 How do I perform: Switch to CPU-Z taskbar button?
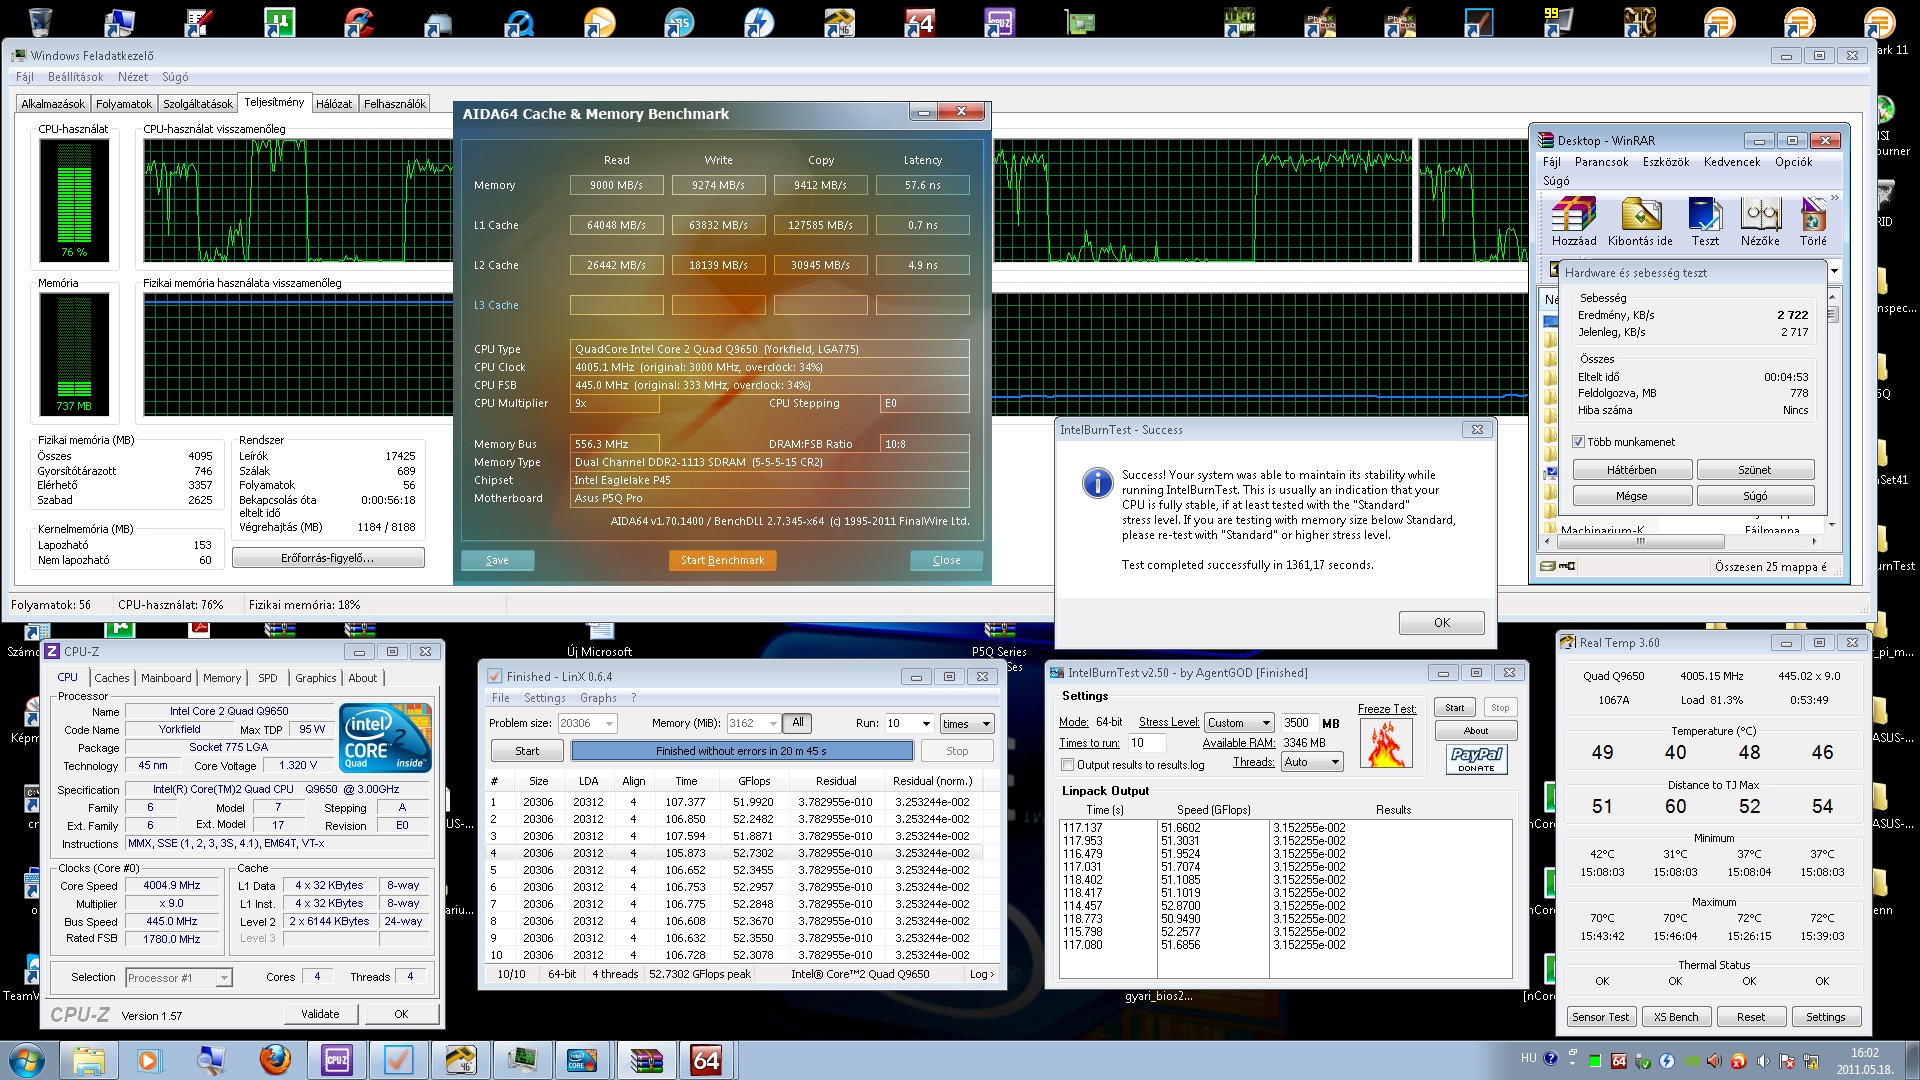[336, 1060]
